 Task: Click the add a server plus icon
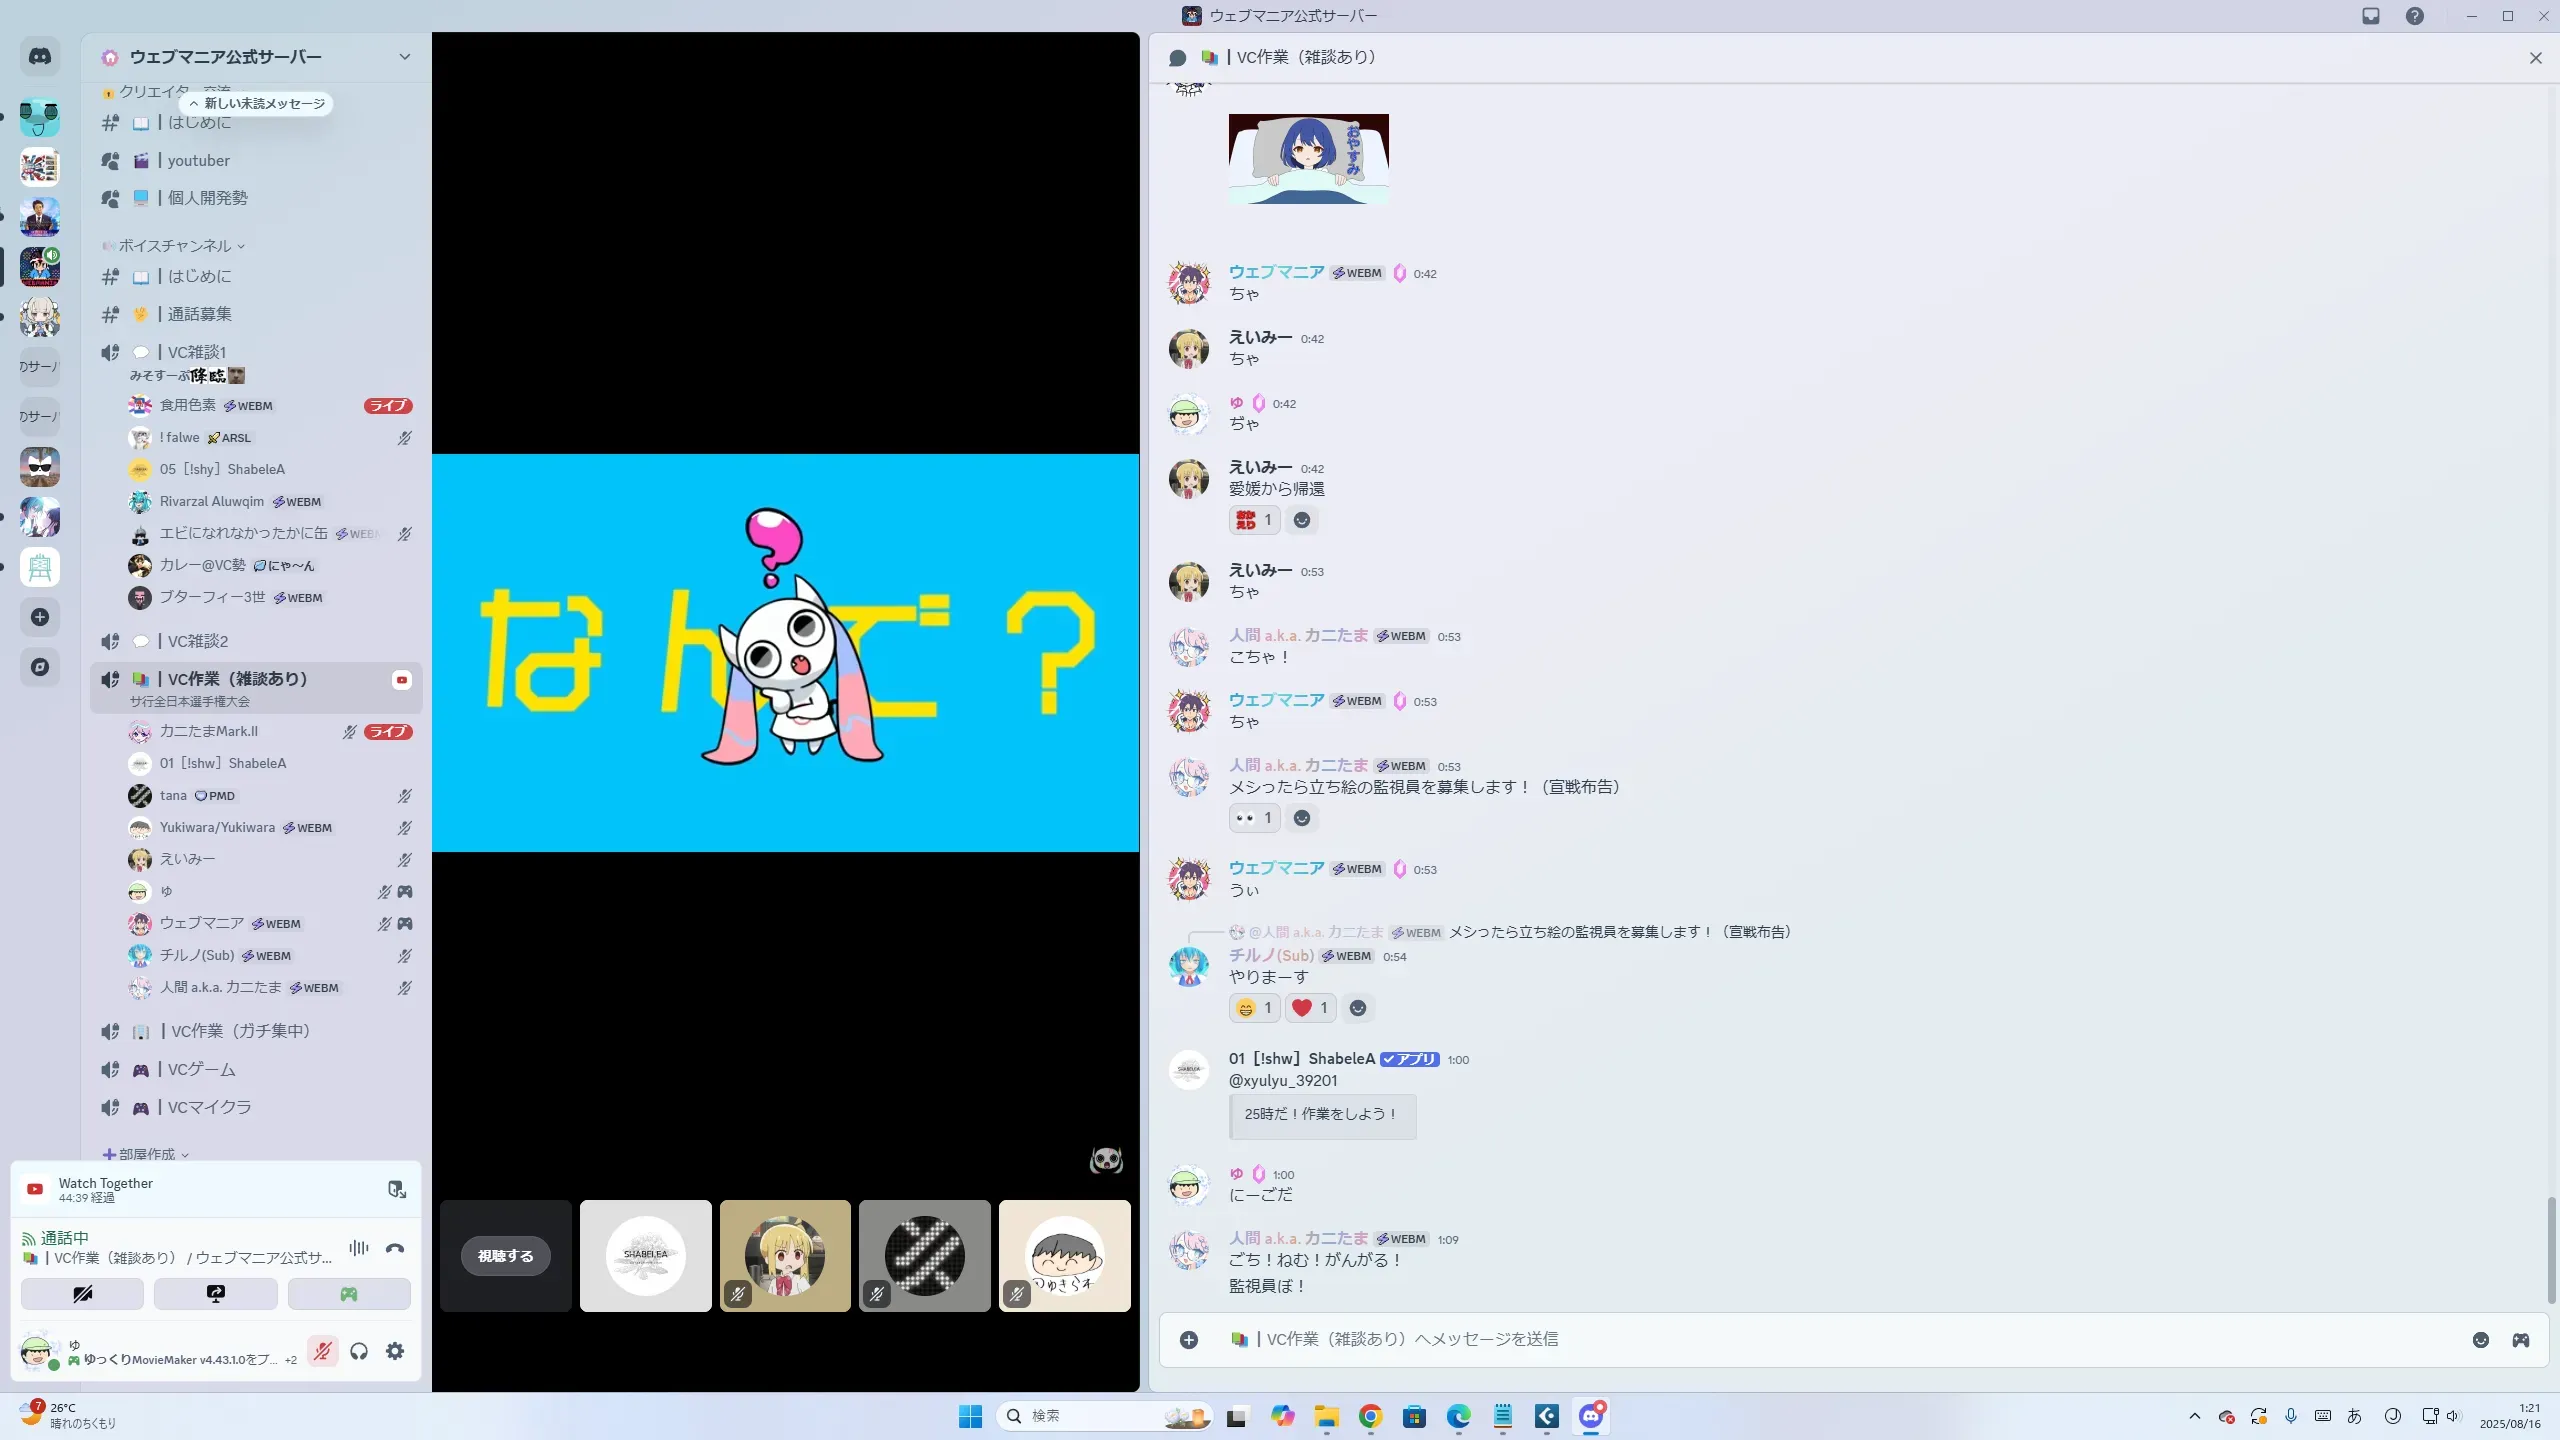40,617
